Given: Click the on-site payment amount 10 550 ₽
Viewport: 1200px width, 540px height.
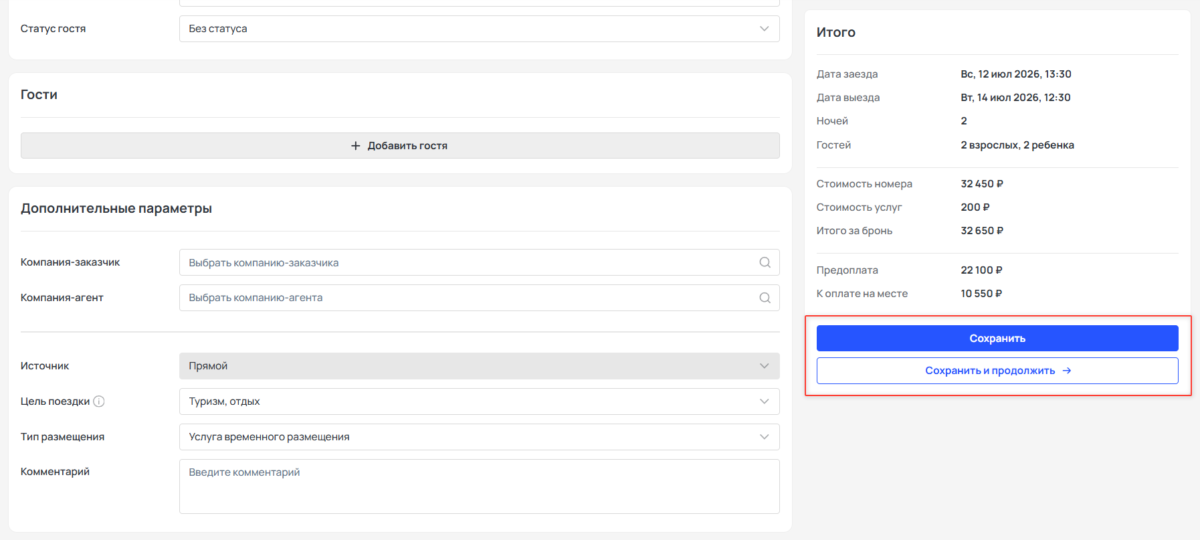Looking at the screenshot, I should coord(981,294).
